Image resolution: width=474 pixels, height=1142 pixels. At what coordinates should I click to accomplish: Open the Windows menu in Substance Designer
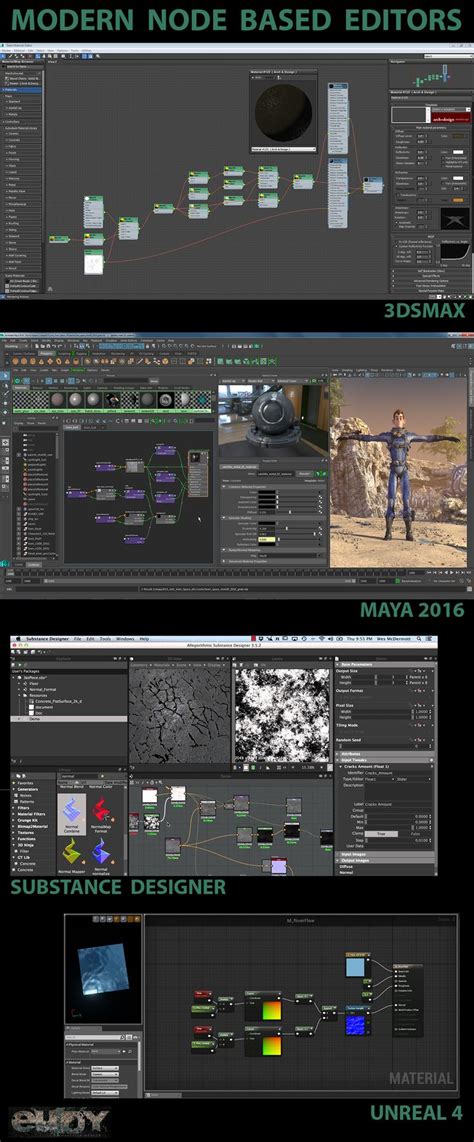click(x=125, y=639)
